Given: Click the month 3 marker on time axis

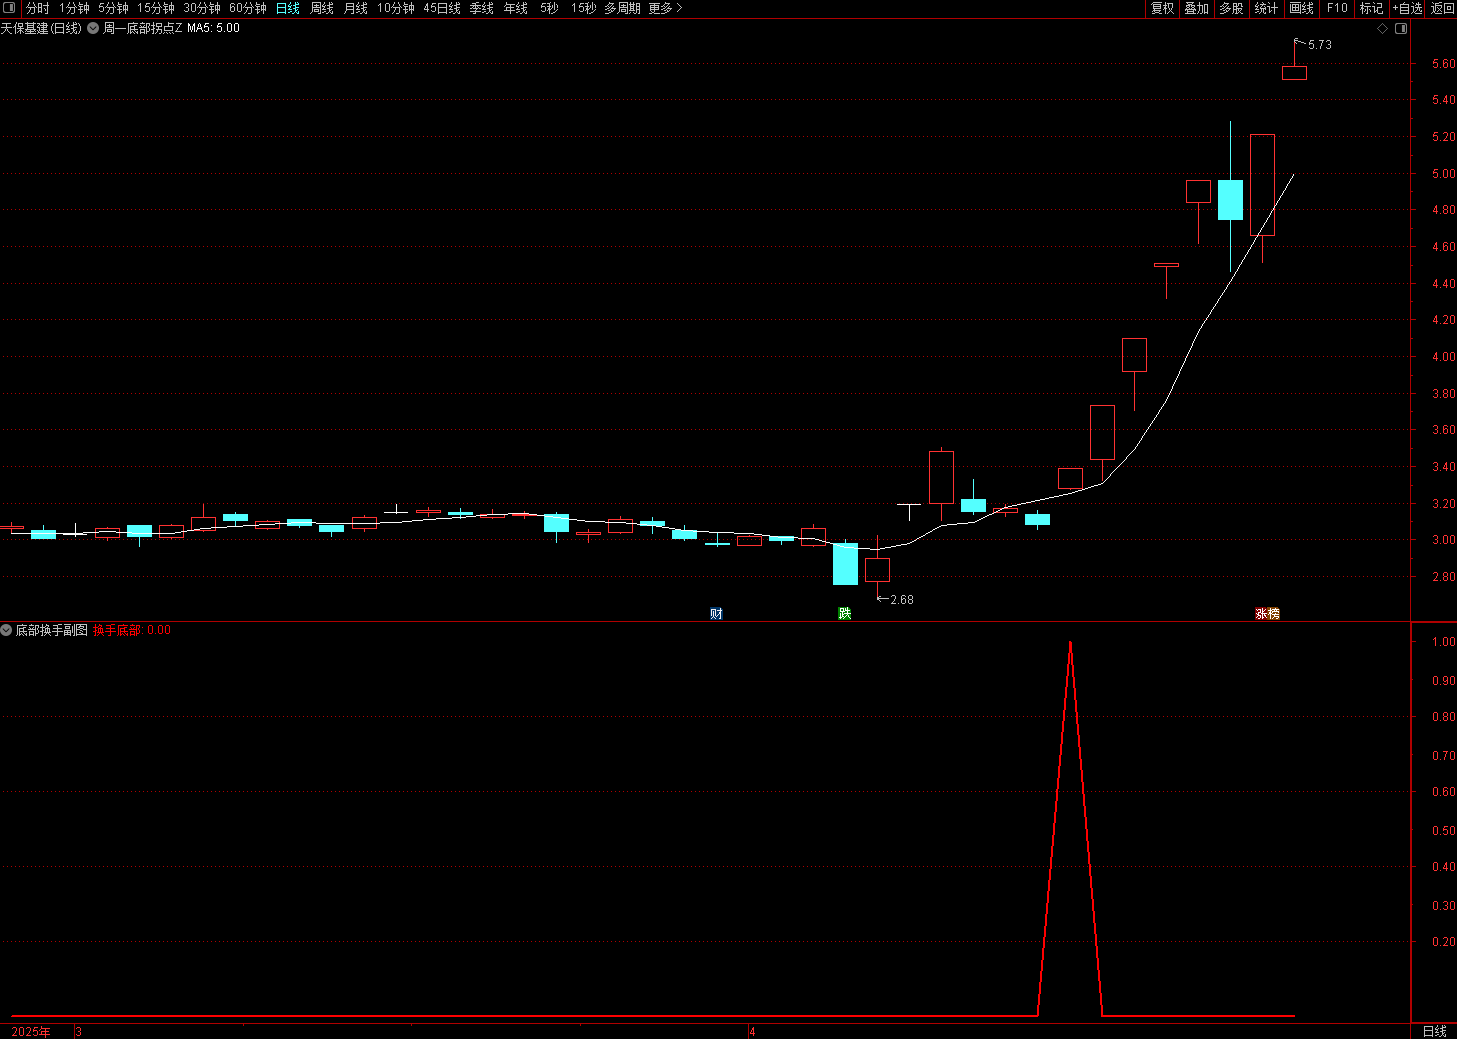Looking at the screenshot, I should click(79, 1031).
